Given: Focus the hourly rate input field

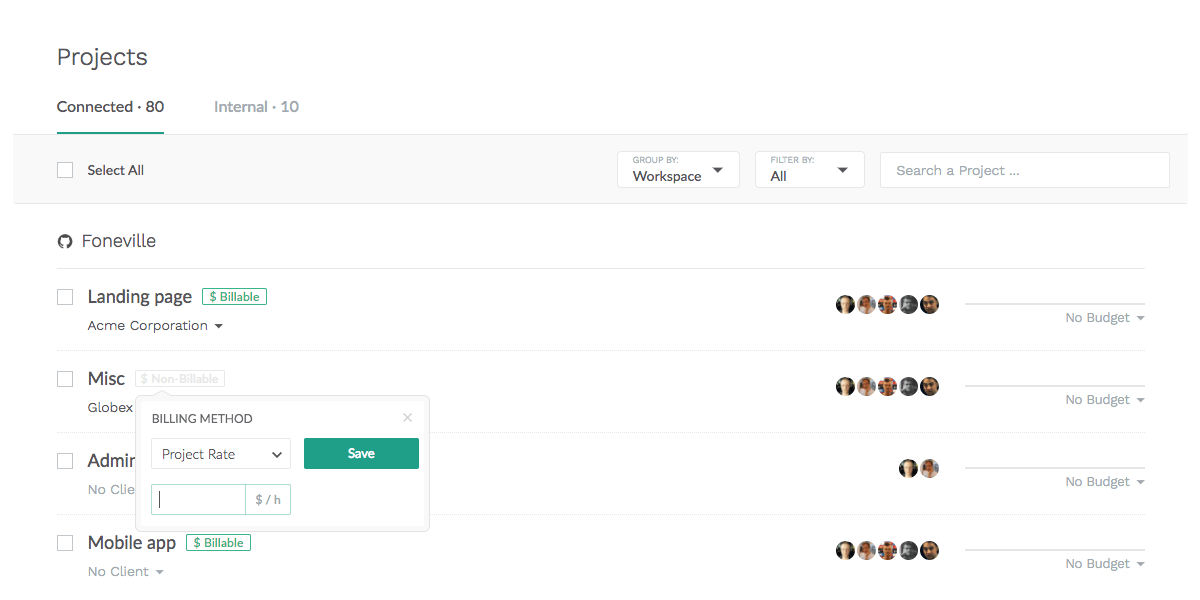Looking at the screenshot, I should 198,499.
